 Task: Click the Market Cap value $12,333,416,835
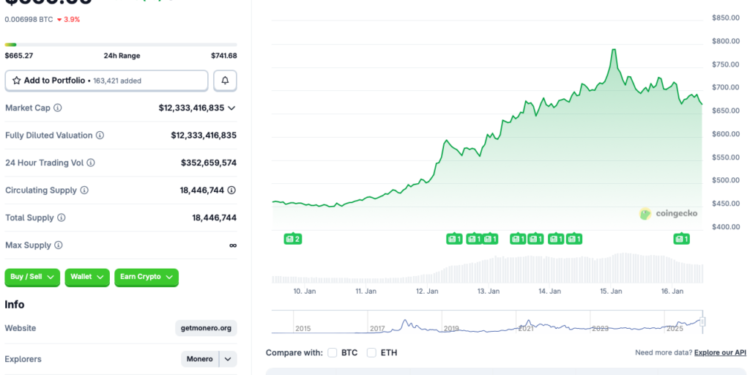(191, 108)
